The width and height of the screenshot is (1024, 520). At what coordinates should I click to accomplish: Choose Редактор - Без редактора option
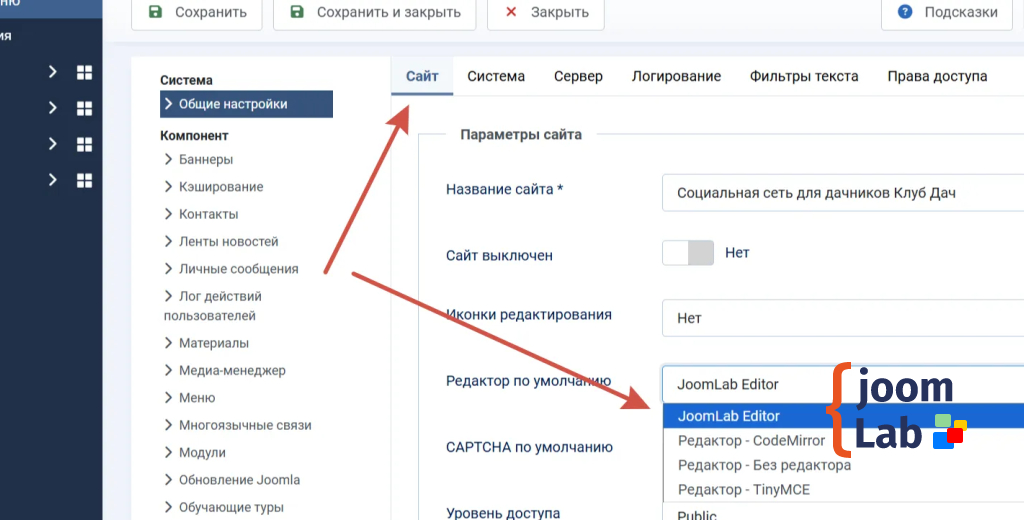(843, 465)
